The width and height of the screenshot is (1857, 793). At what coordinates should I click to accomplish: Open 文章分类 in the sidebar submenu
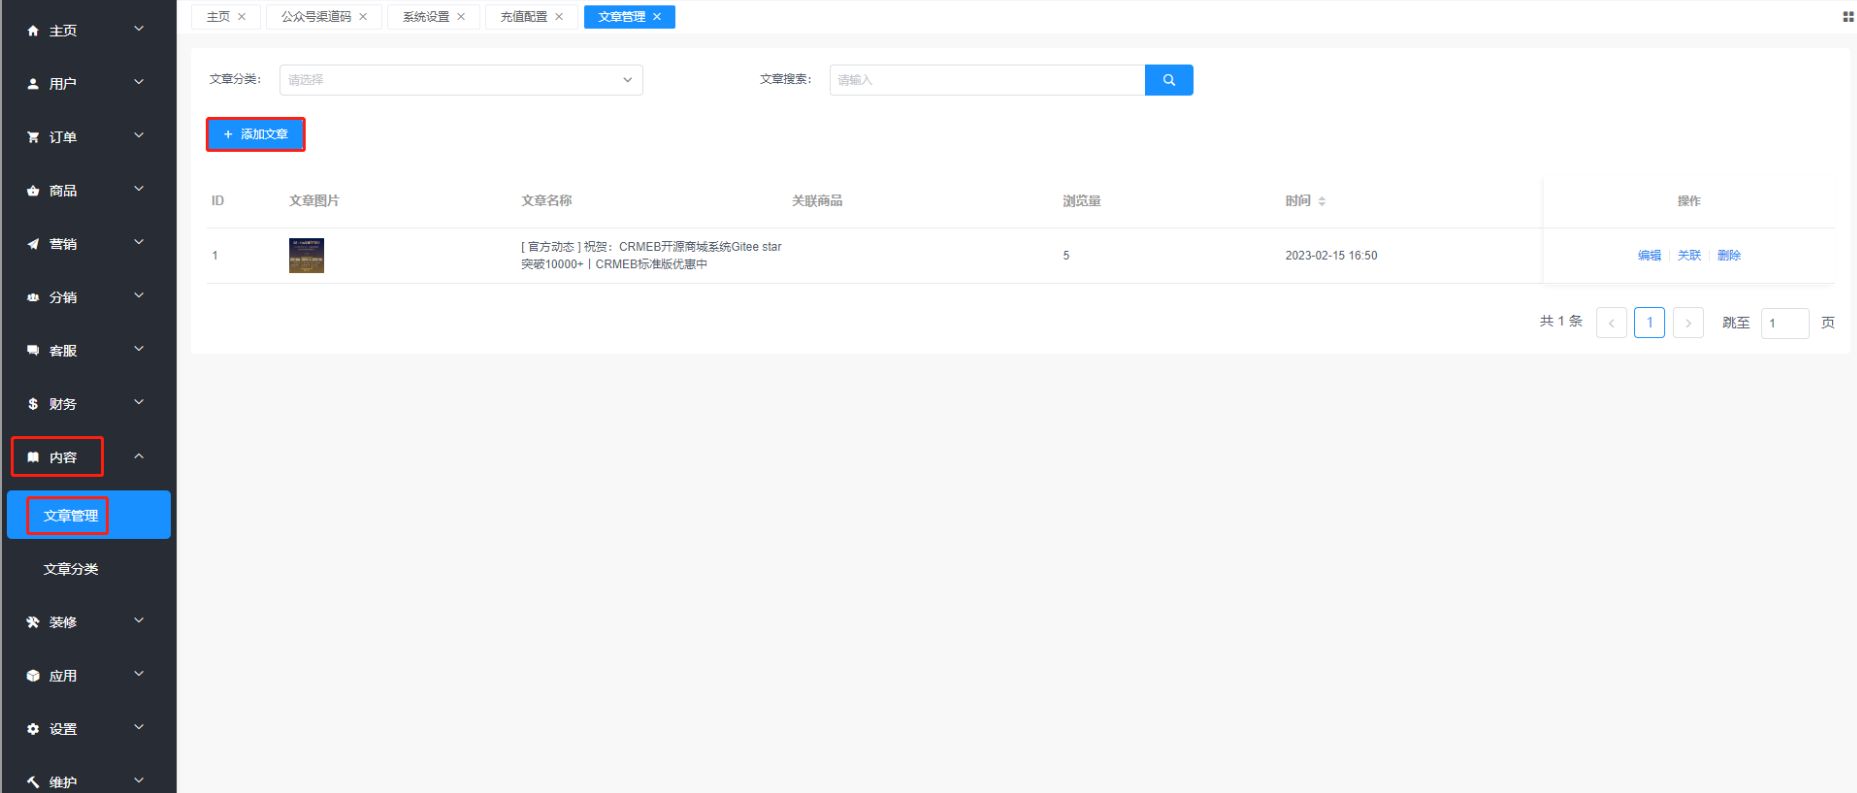pos(71,569)
